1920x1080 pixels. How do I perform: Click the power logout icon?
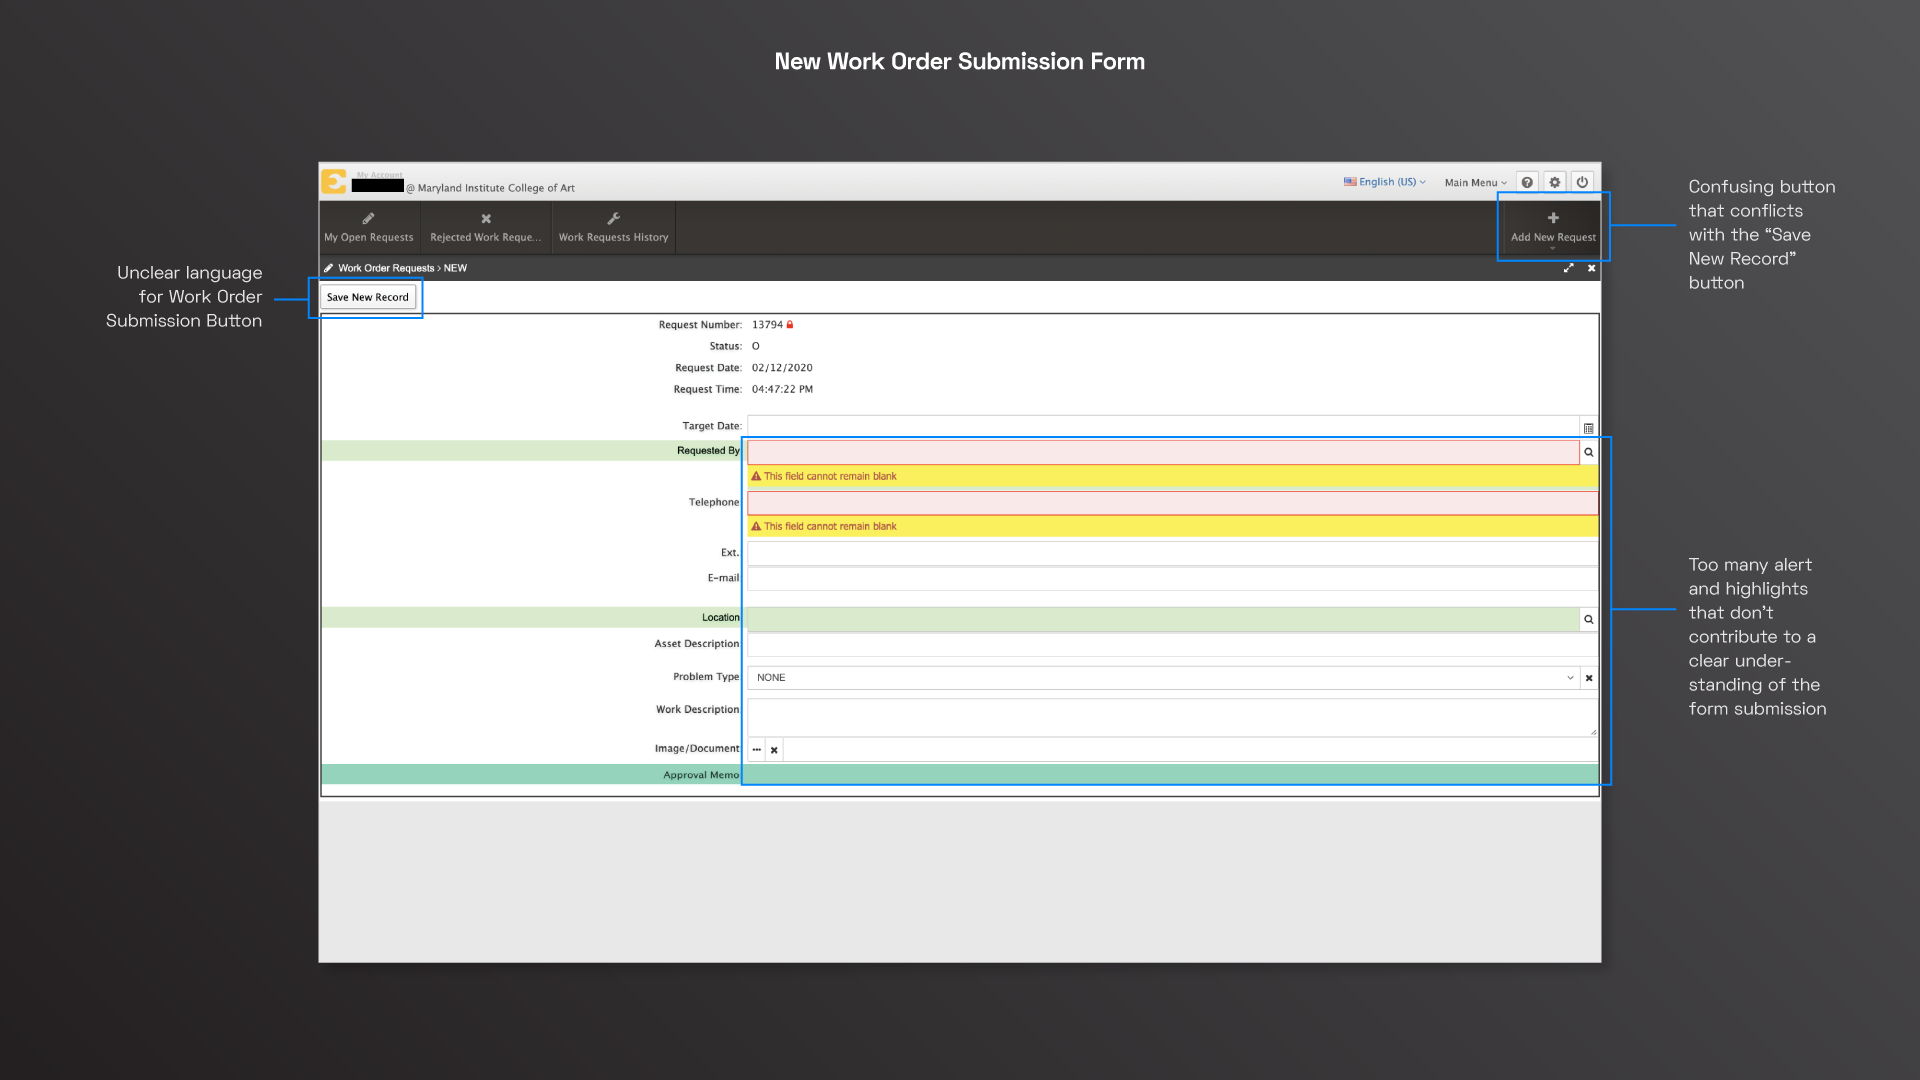[1582, 182]
